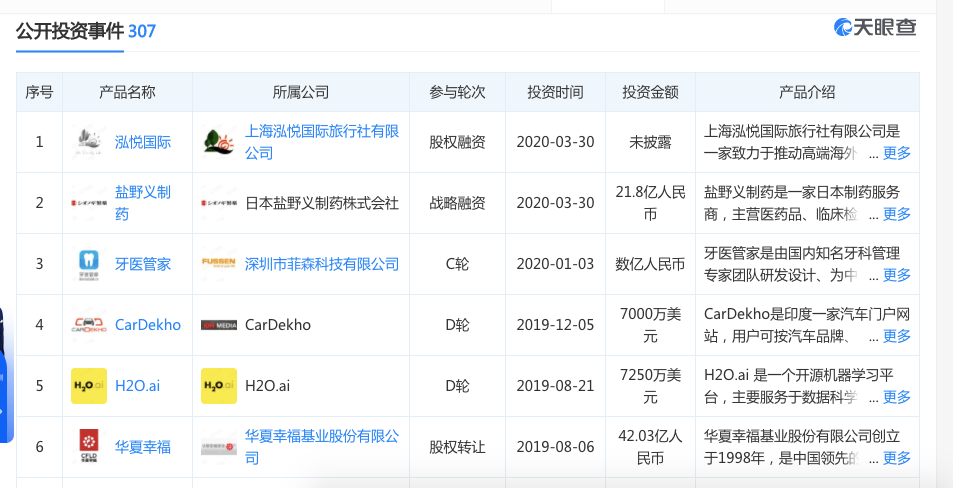
Task: Open 牙医管家 product link
Action: 143,264
